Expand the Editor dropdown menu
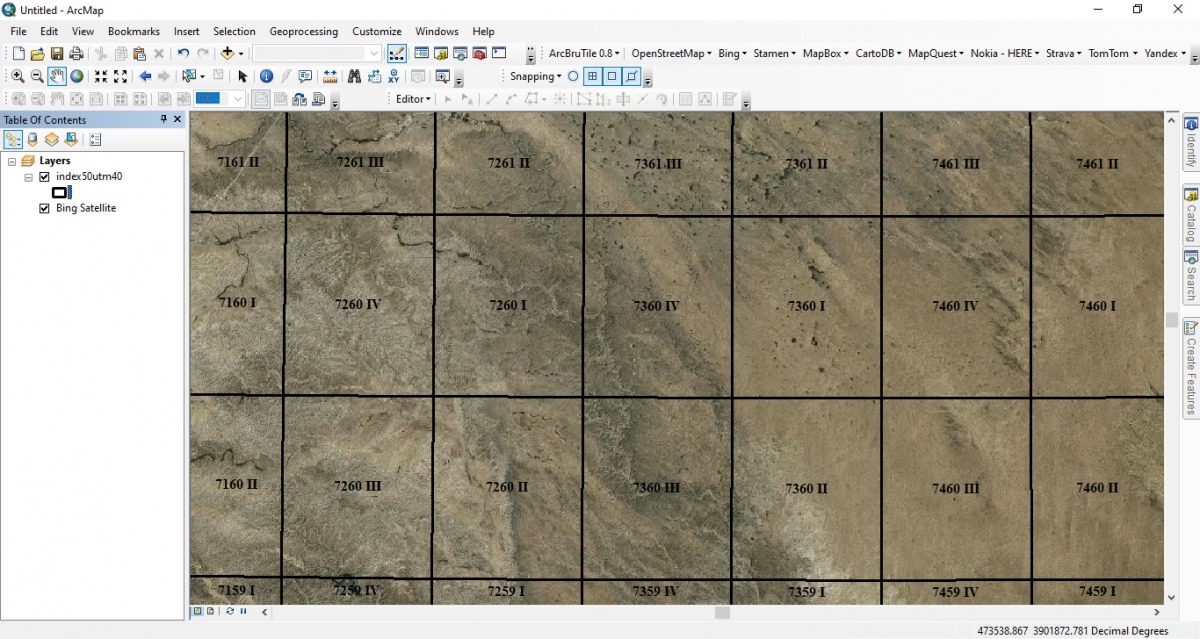The width and height of the screenshot is (1200, 639). click(413, 99)
